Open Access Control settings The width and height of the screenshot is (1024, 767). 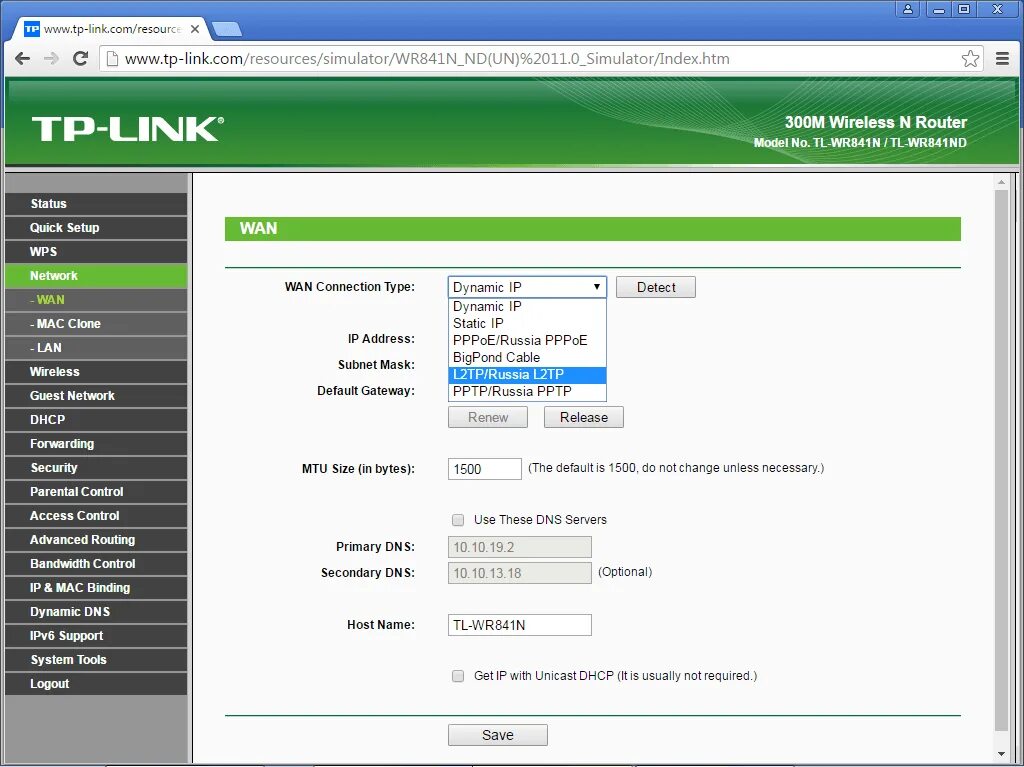96,516
